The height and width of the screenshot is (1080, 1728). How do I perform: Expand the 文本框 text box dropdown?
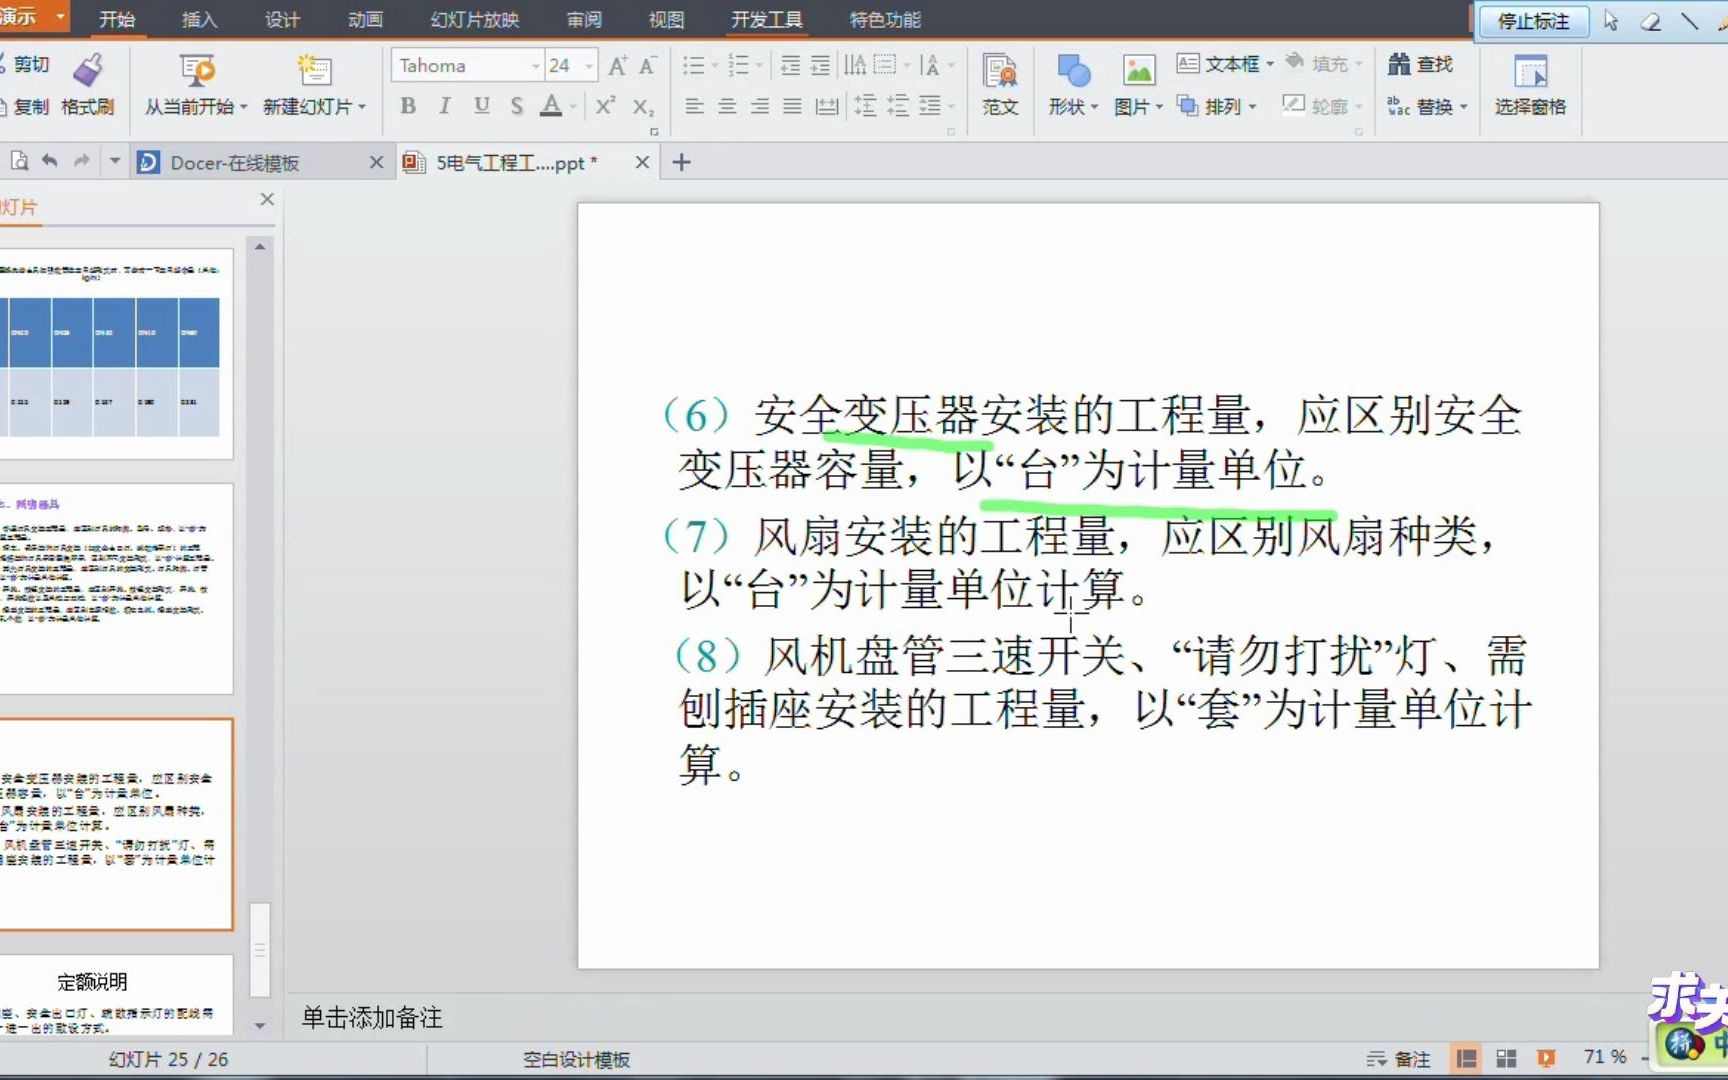pos(1270,64)
